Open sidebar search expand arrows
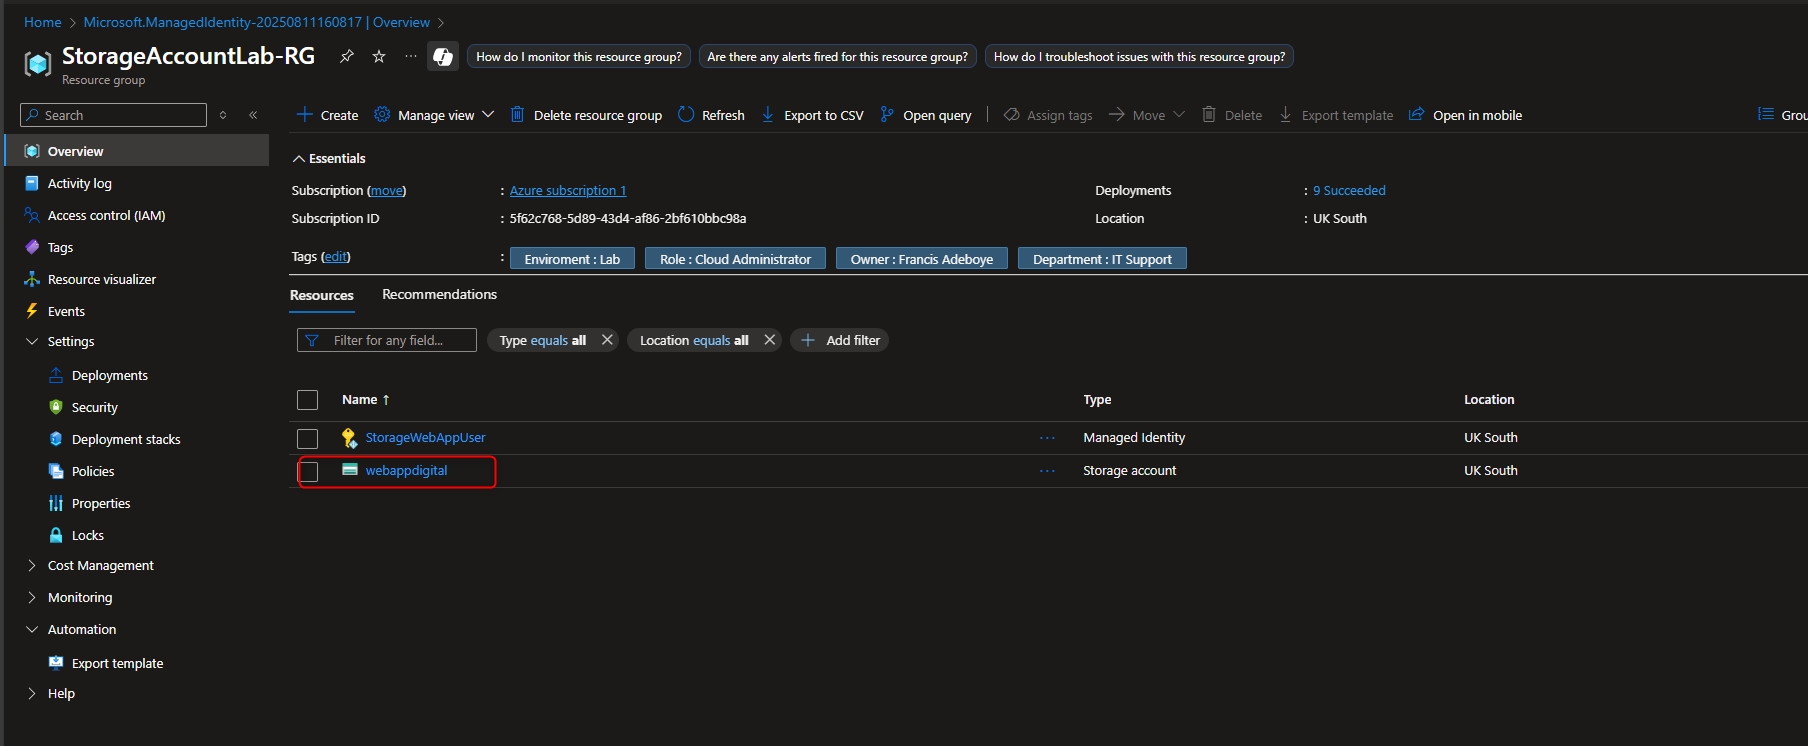This screenshot has height=746, width=1808. point(223,115)
